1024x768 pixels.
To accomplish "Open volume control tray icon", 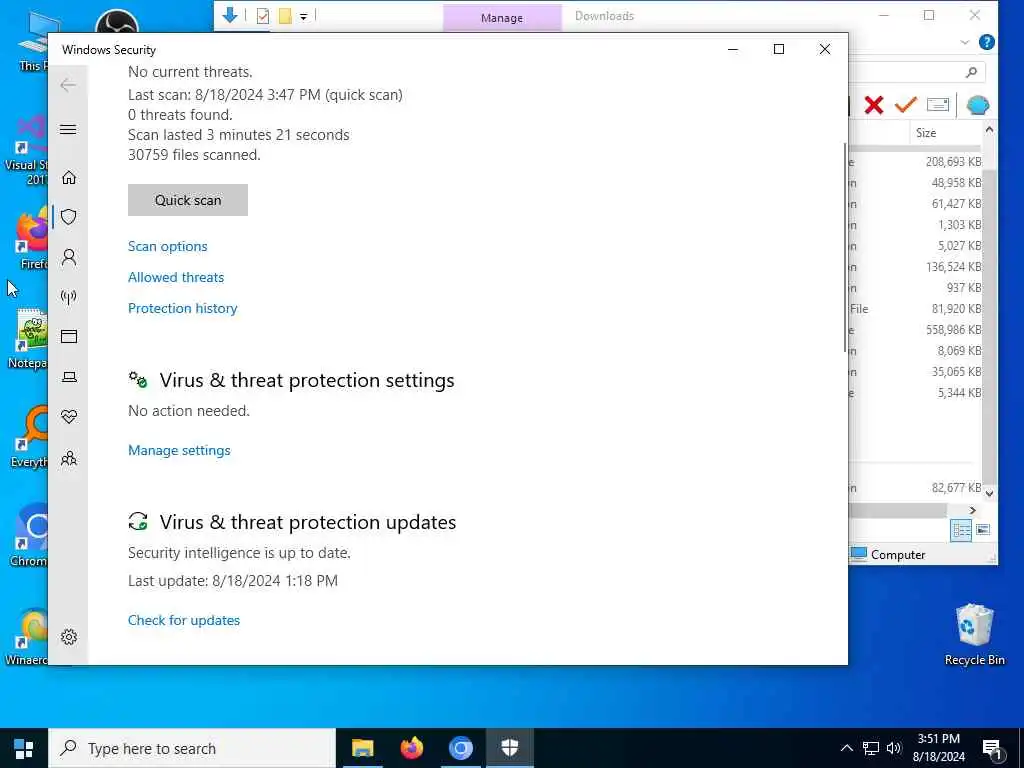I will tap(893, 748).
